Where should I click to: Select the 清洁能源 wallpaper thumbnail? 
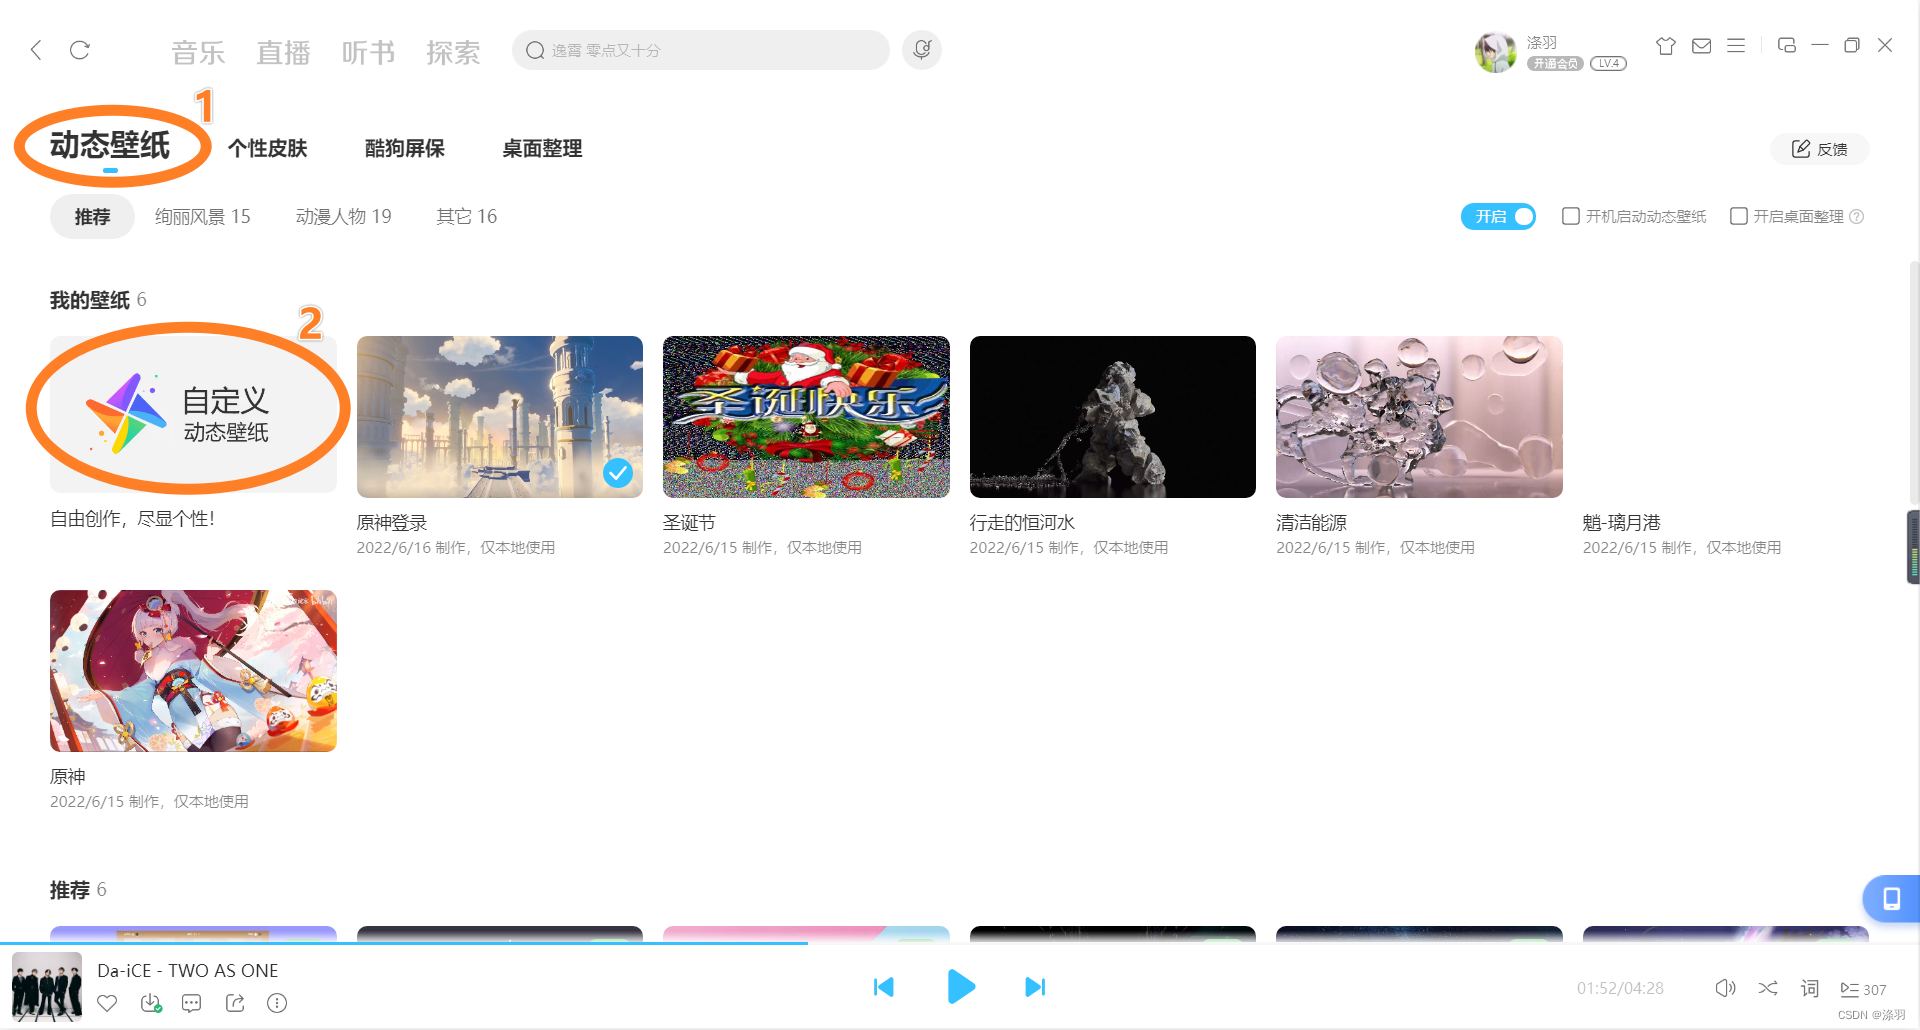pyautogui.click(x=1419, y=417)
